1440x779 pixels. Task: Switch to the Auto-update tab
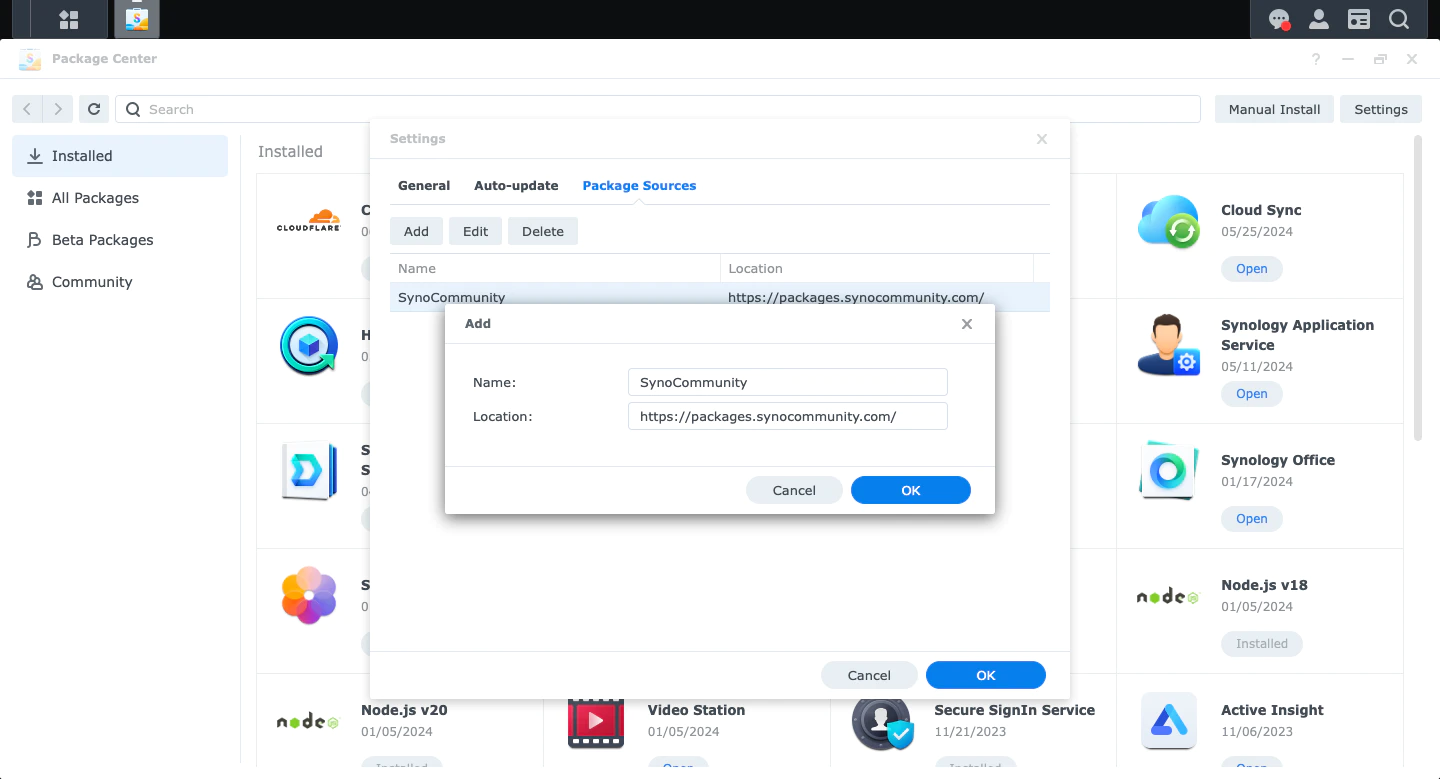516,185
